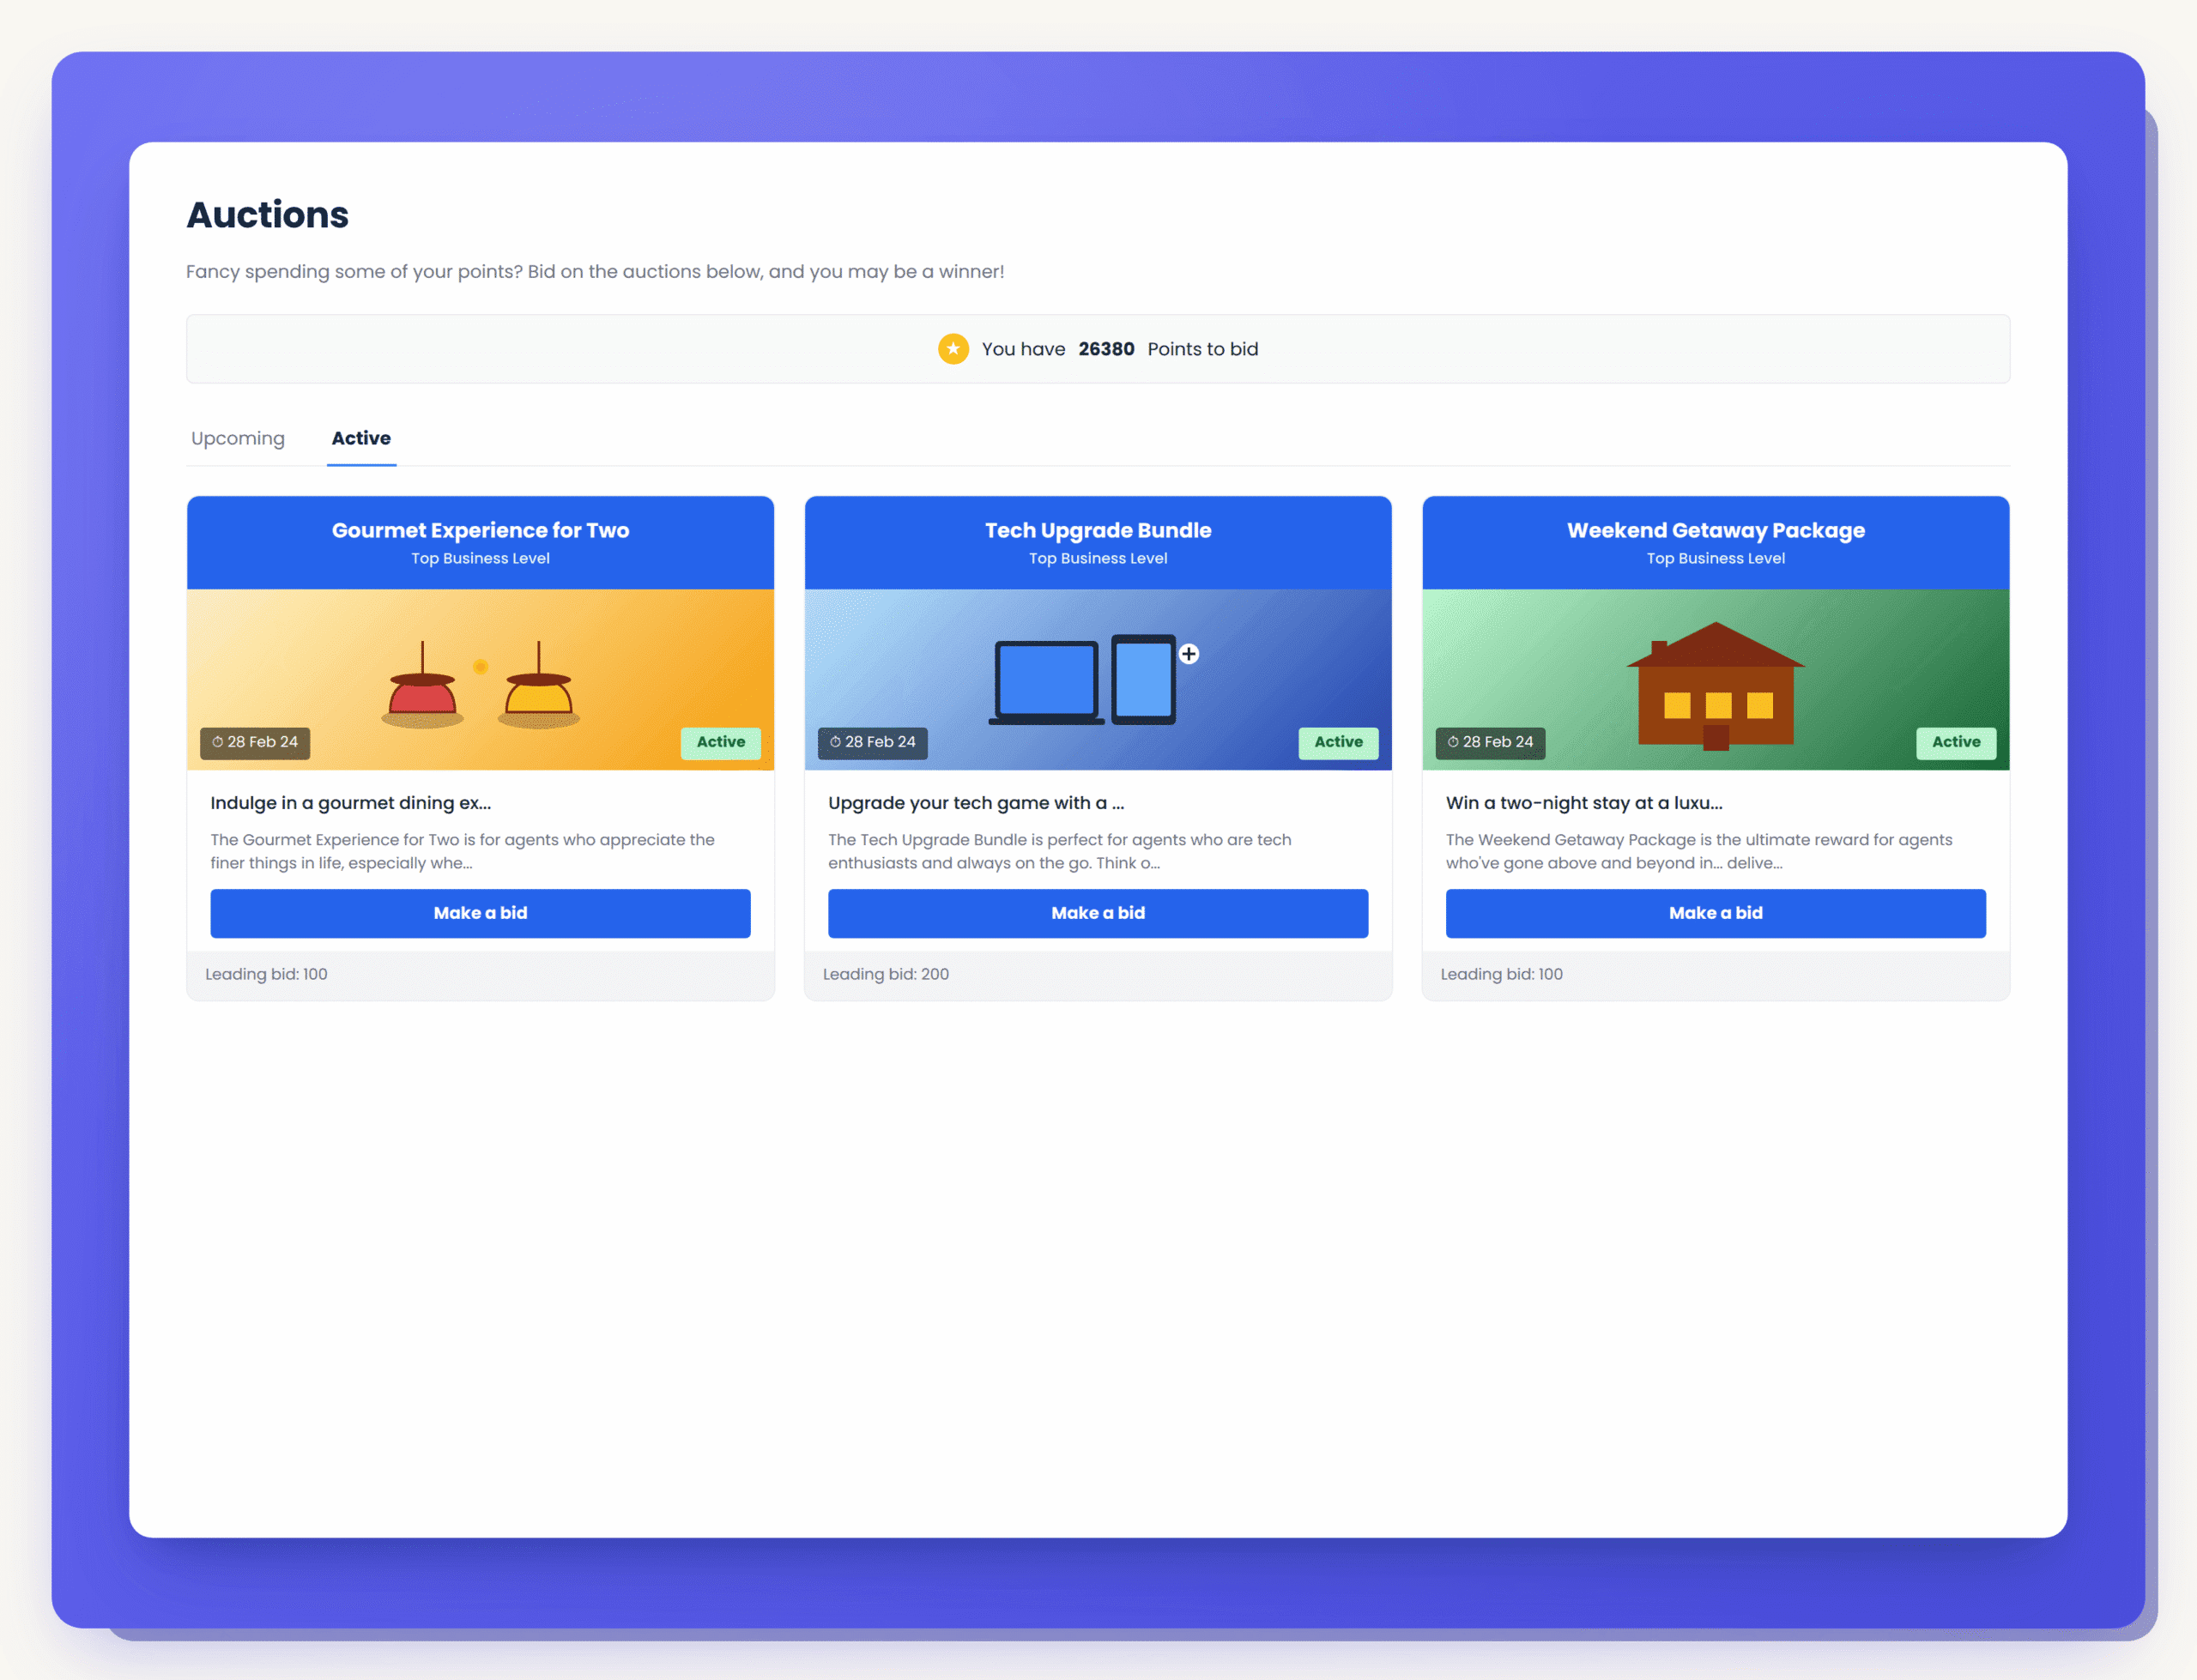Click the 28 Feb 24 date on Gourmet card
Viewport: 2197px width, 1680px height.
pyautogui.click(x=262, y=742)
